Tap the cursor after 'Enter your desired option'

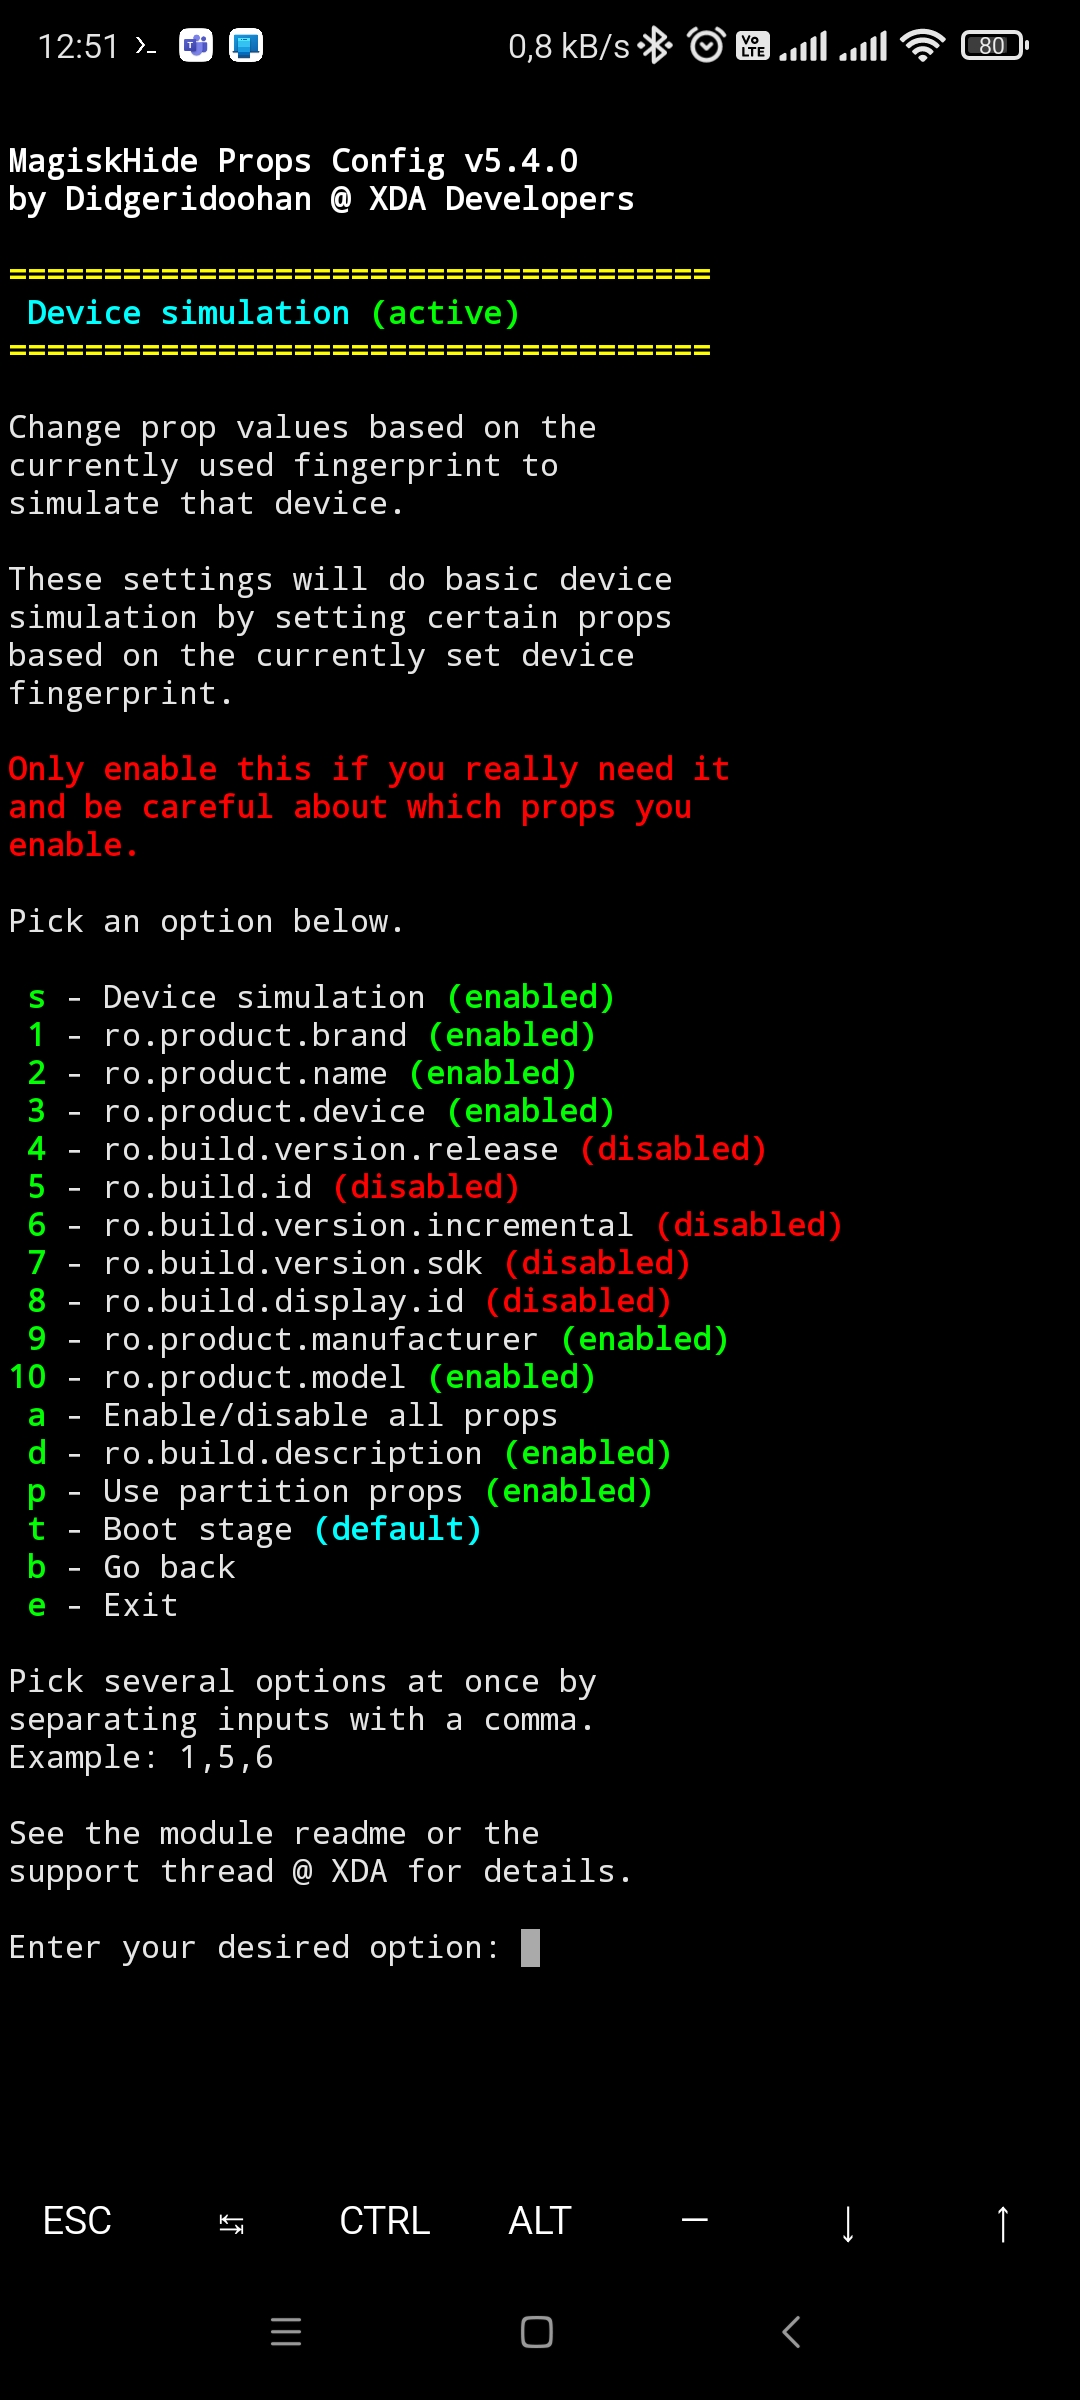click(530, 1948)
